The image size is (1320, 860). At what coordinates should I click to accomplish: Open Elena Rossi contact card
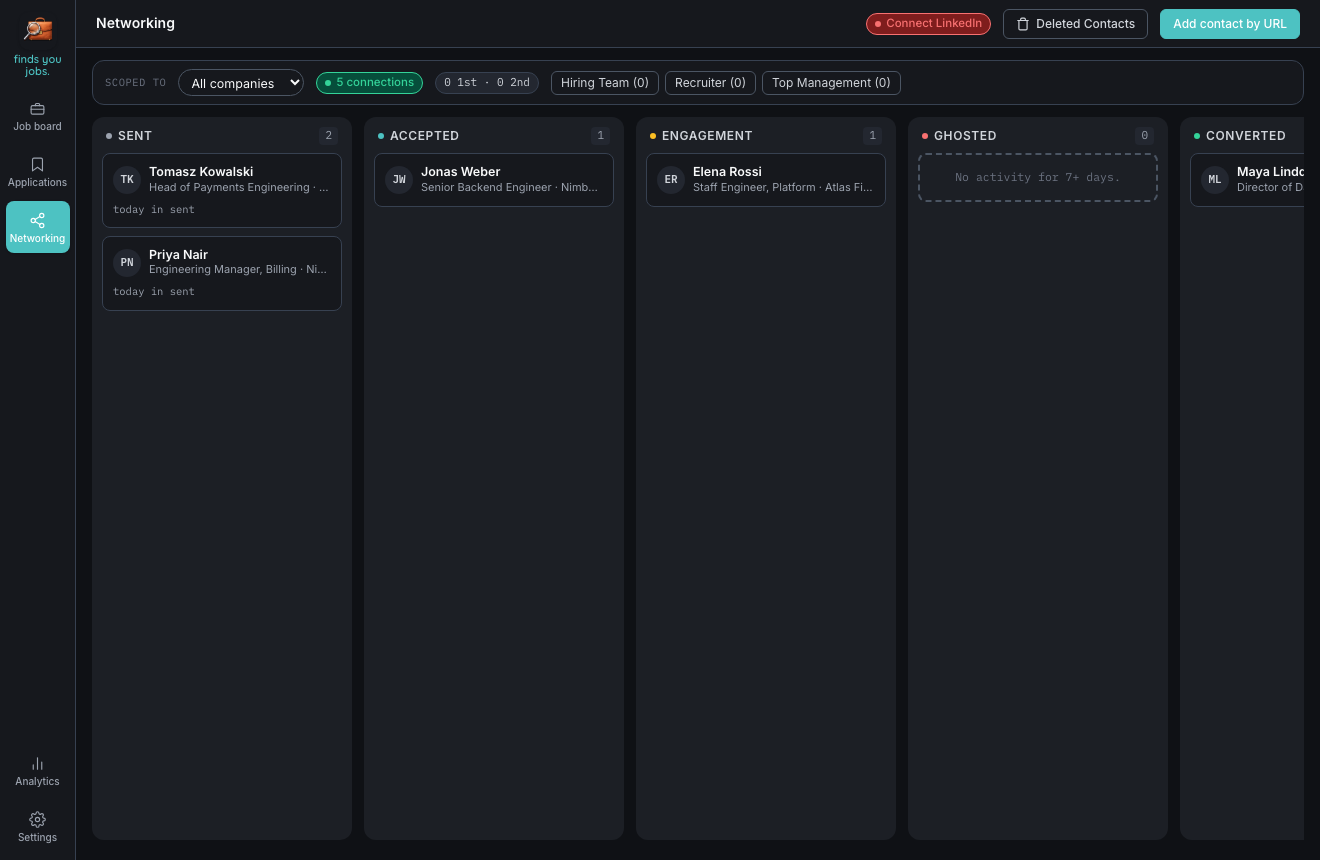click(x=766, y=180)
